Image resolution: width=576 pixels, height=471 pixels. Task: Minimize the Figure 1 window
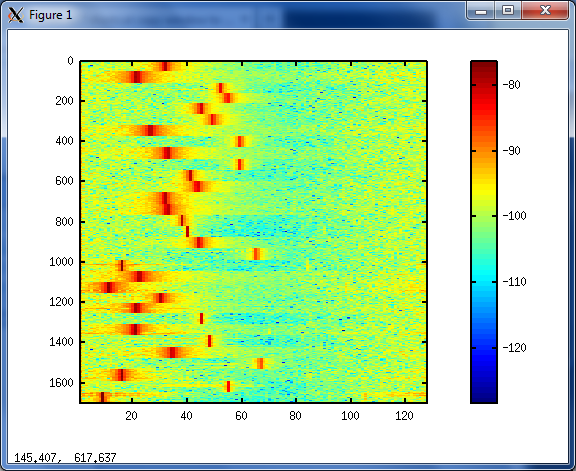tap(480, 11)
